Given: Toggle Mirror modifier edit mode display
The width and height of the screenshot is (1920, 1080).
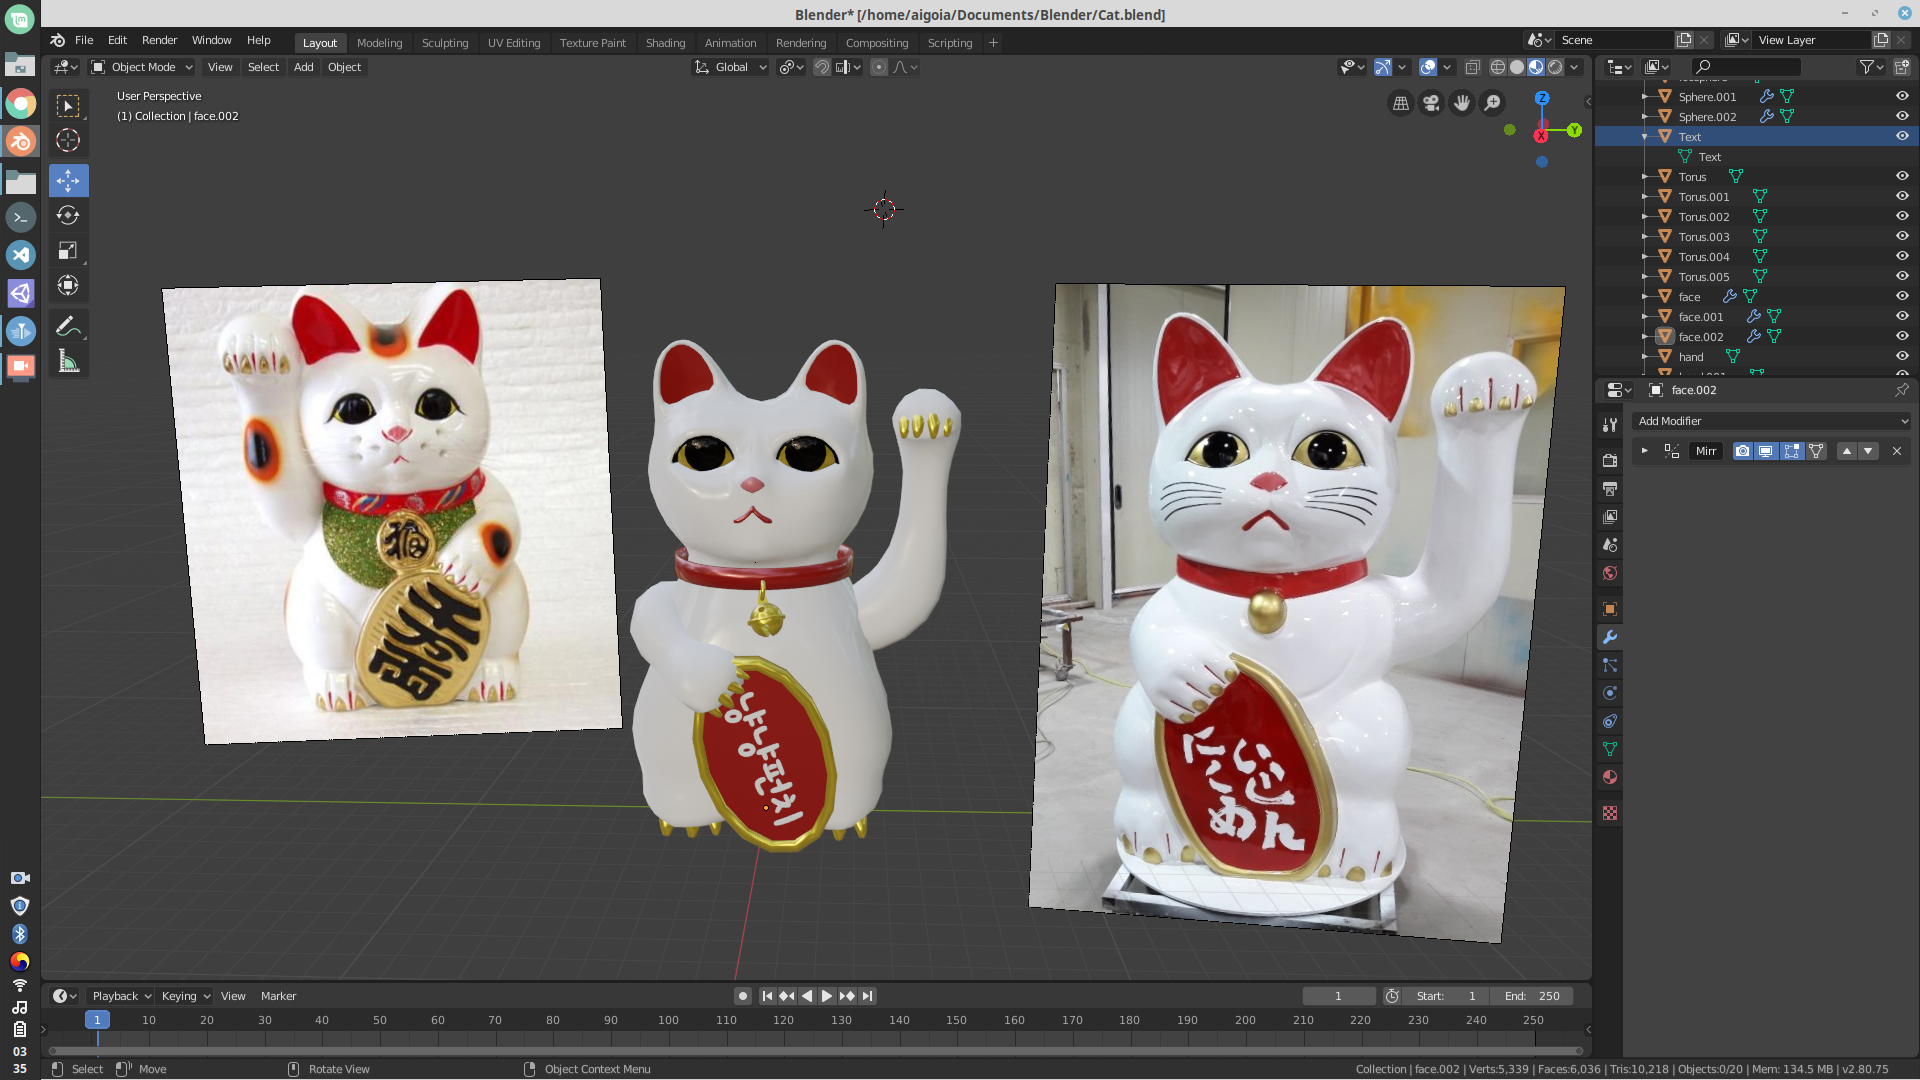Looking at the screenshot, I should [1791, 451].
